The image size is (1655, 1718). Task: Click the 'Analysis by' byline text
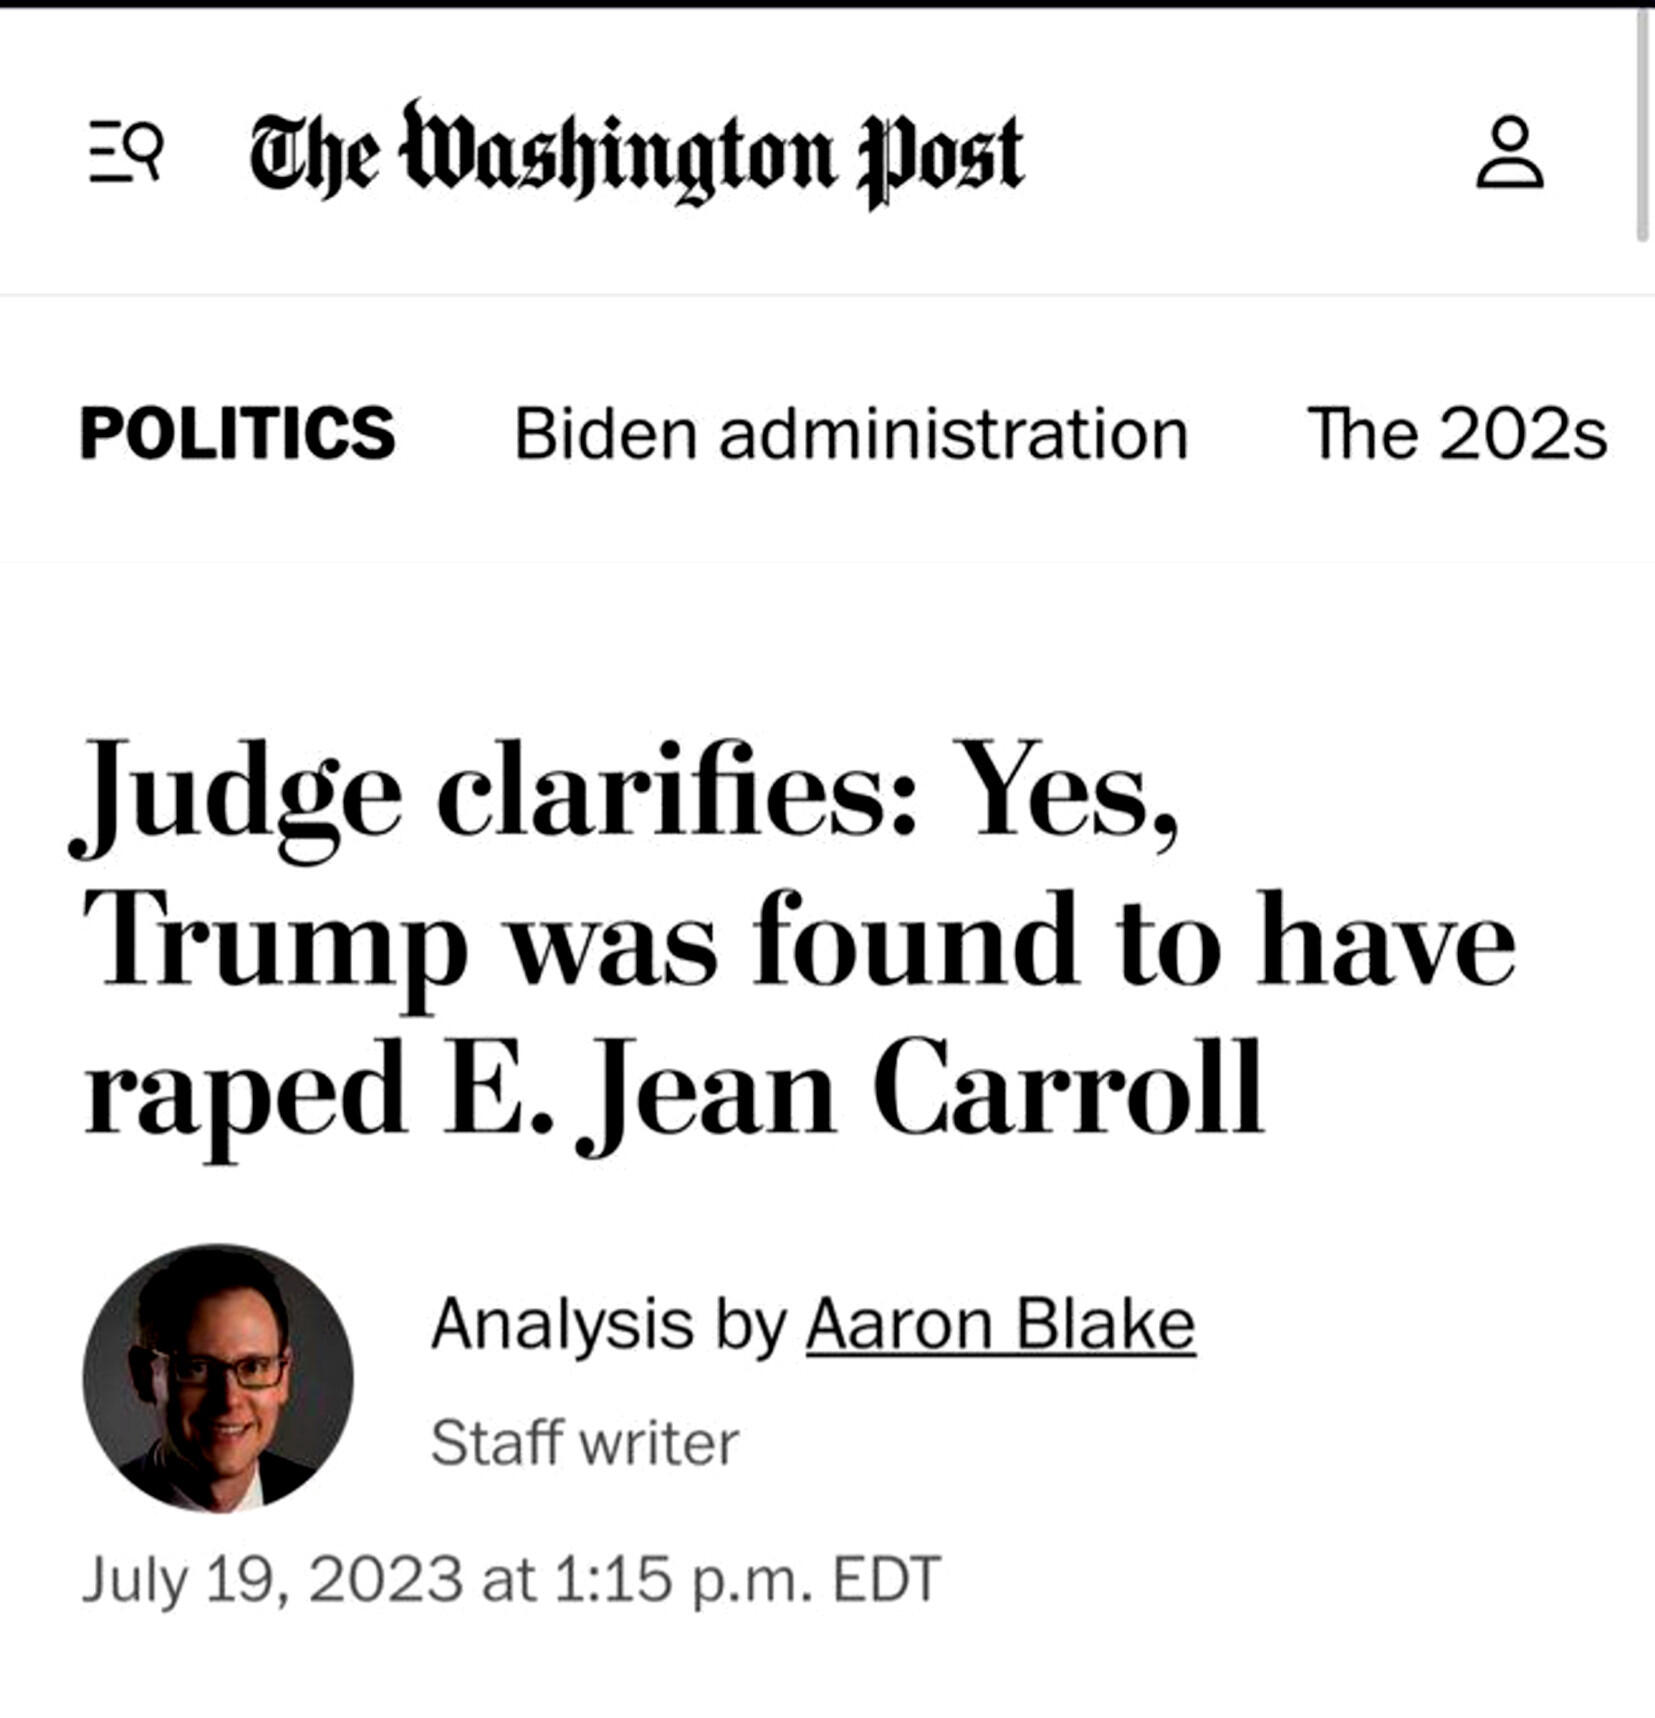(x=609, y=1326)
